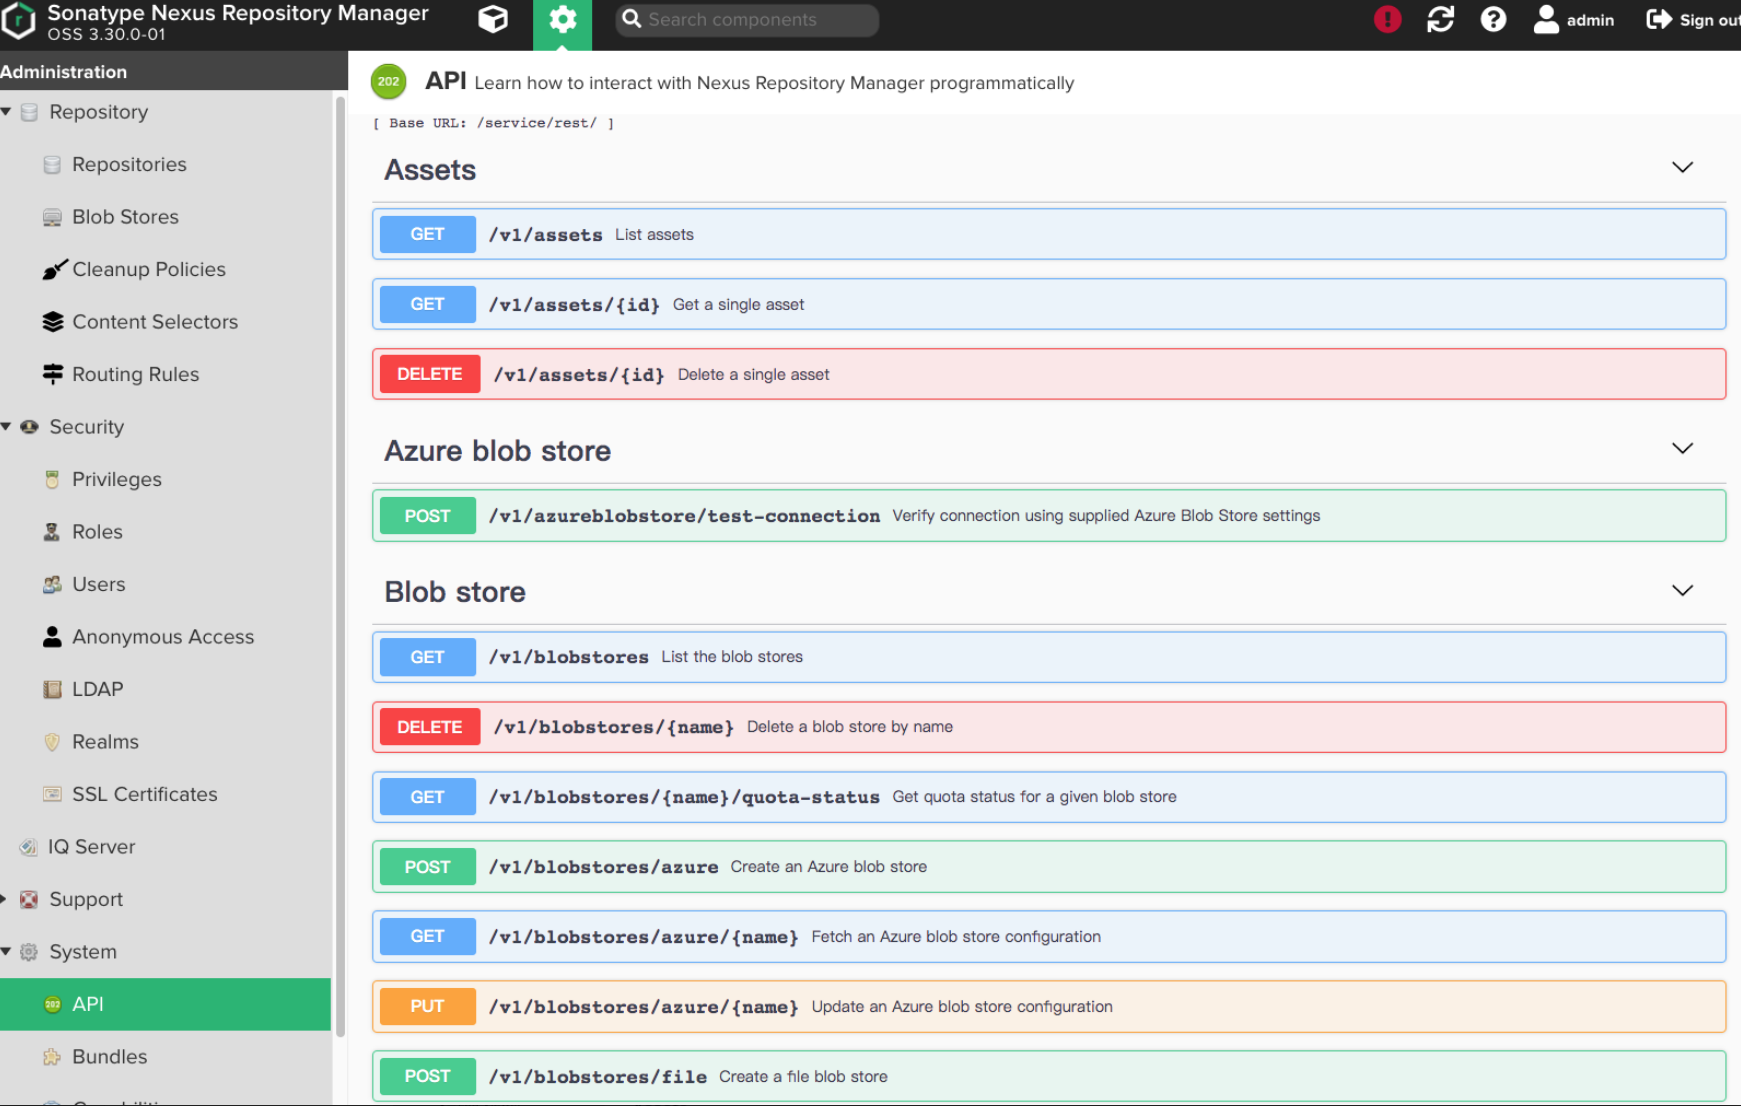Click GET button for /v1/assets

427,234
